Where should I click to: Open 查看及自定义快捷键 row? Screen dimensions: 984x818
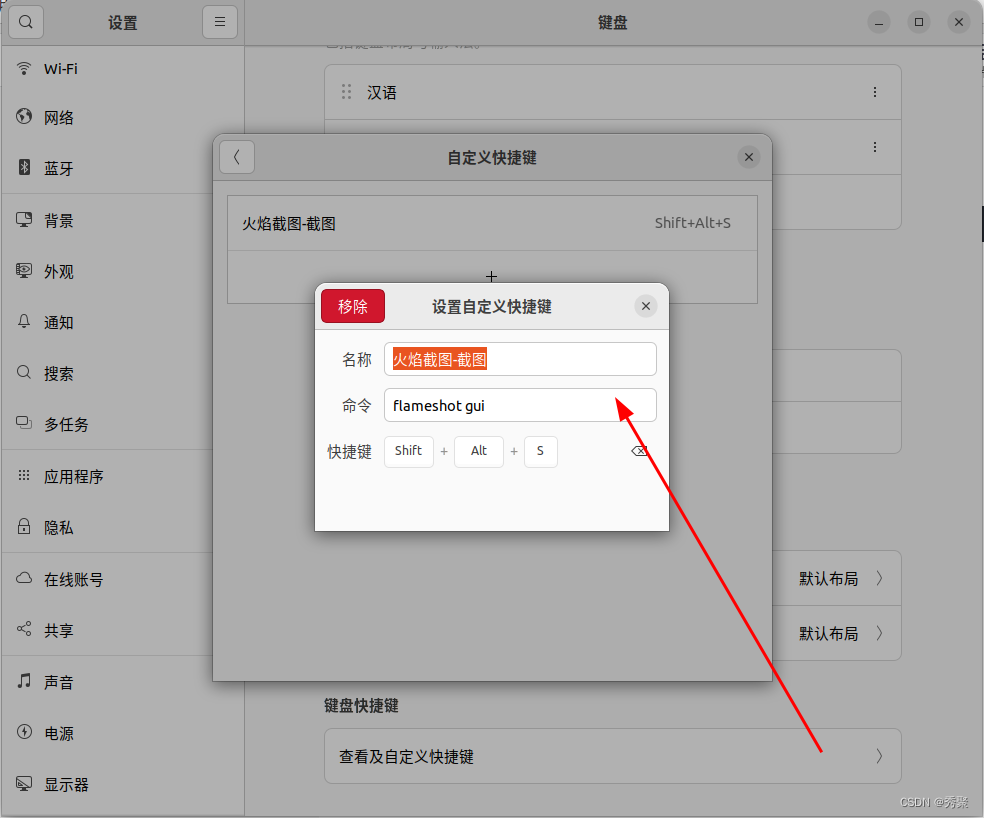pyautogui.click(x=612, y=756)
